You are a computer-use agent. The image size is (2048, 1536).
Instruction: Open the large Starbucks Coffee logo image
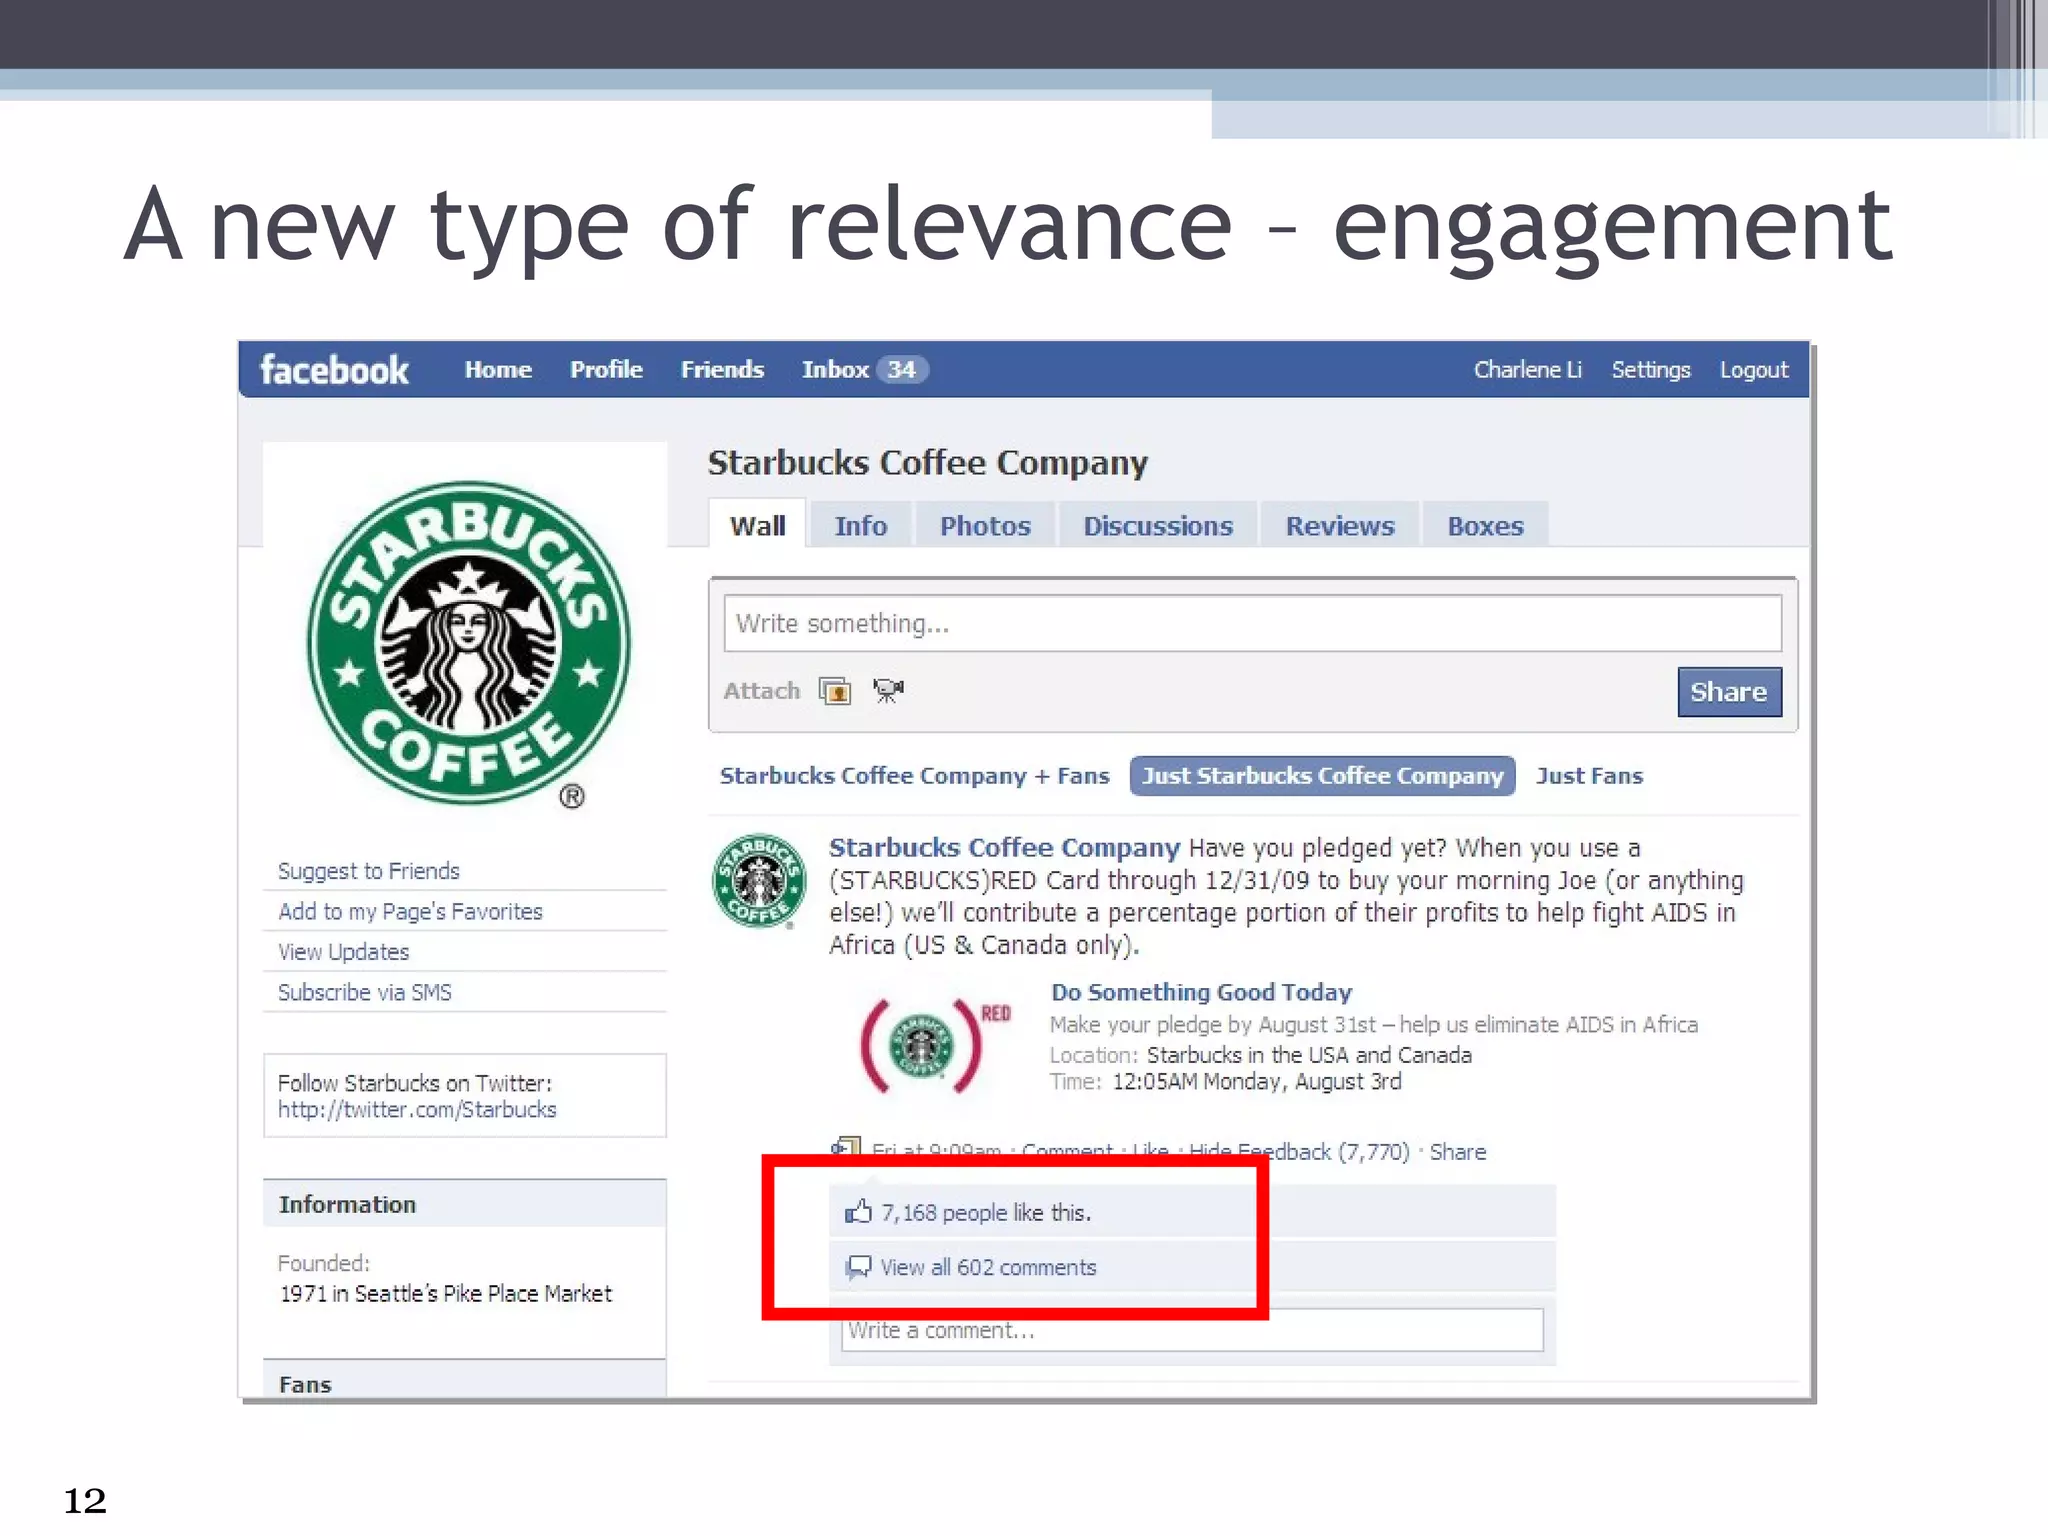pyautogui.click(x=468, y=644)
